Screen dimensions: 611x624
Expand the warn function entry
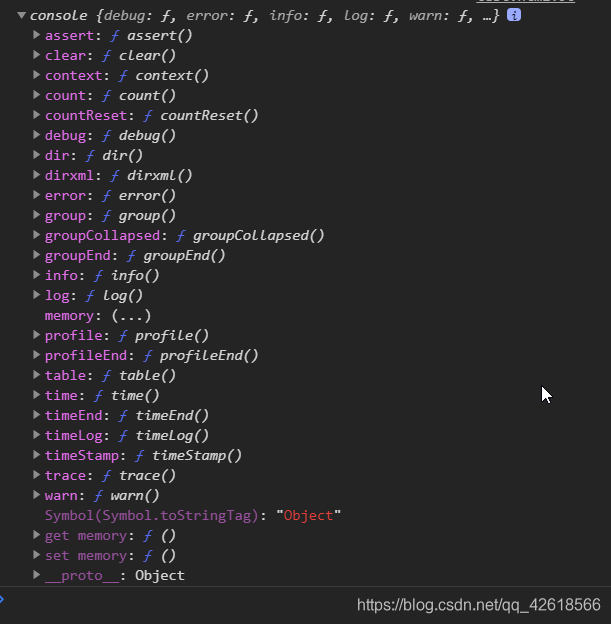coord(36,495)
